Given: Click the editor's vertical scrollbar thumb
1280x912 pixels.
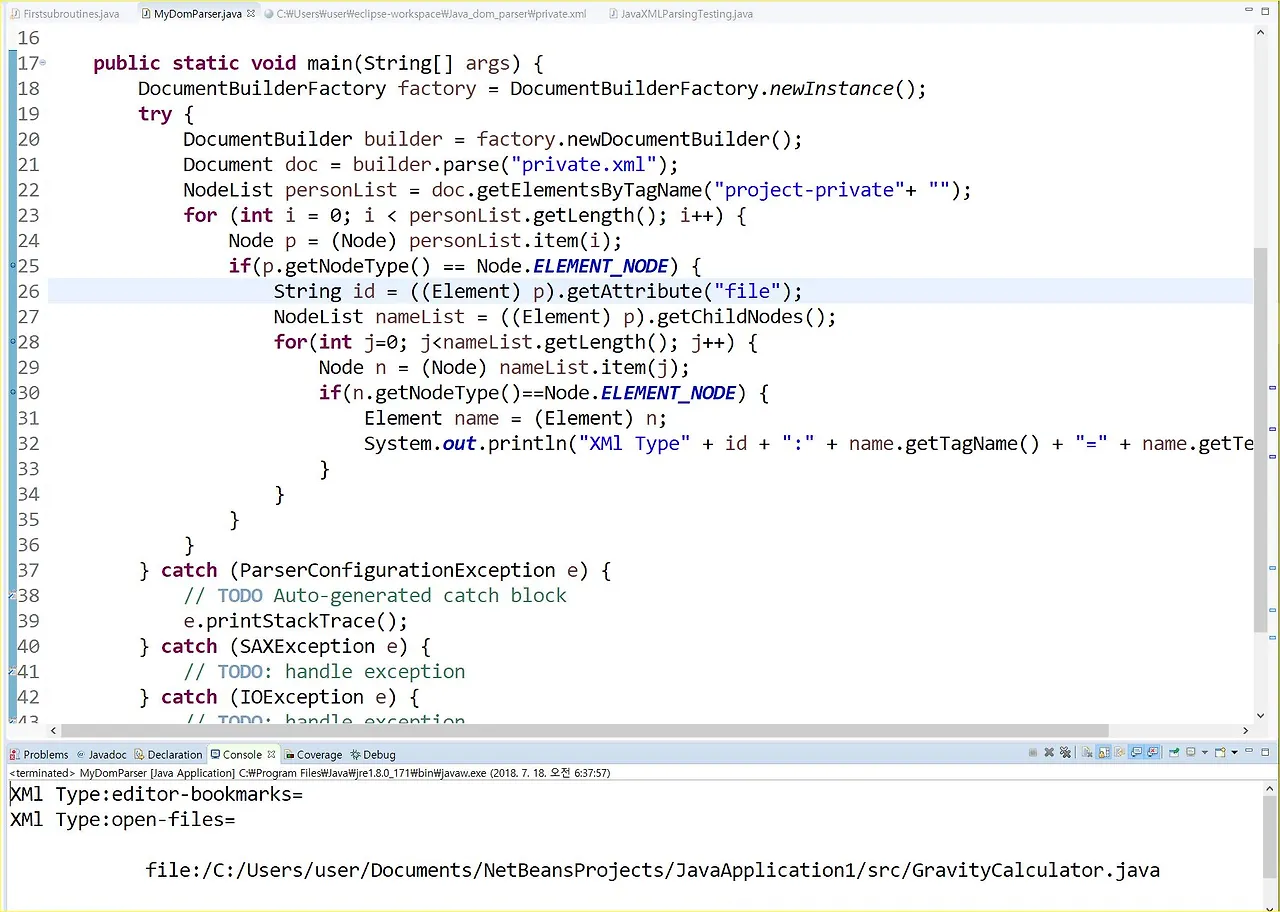Looking at the screenshot, I should (x=1260, y=438).
